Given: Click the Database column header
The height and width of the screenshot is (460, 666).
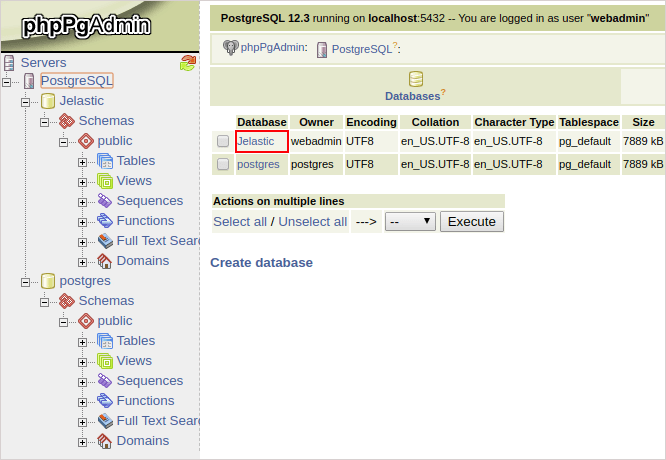Looking at the screenshot, I should pos(262,122).
